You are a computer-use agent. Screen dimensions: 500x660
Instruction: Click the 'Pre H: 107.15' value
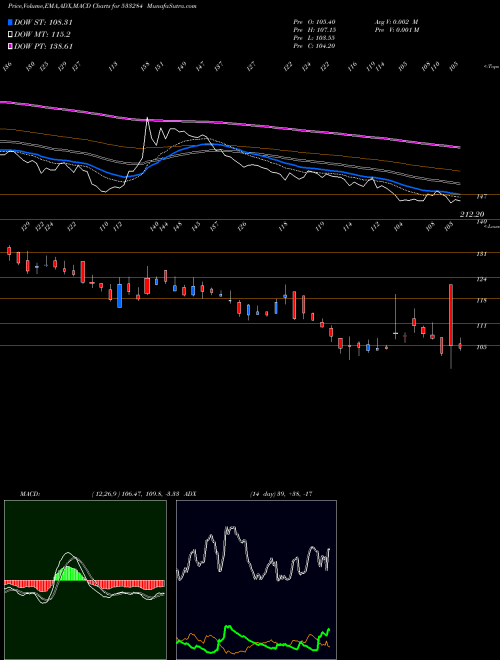pos(314,30)
